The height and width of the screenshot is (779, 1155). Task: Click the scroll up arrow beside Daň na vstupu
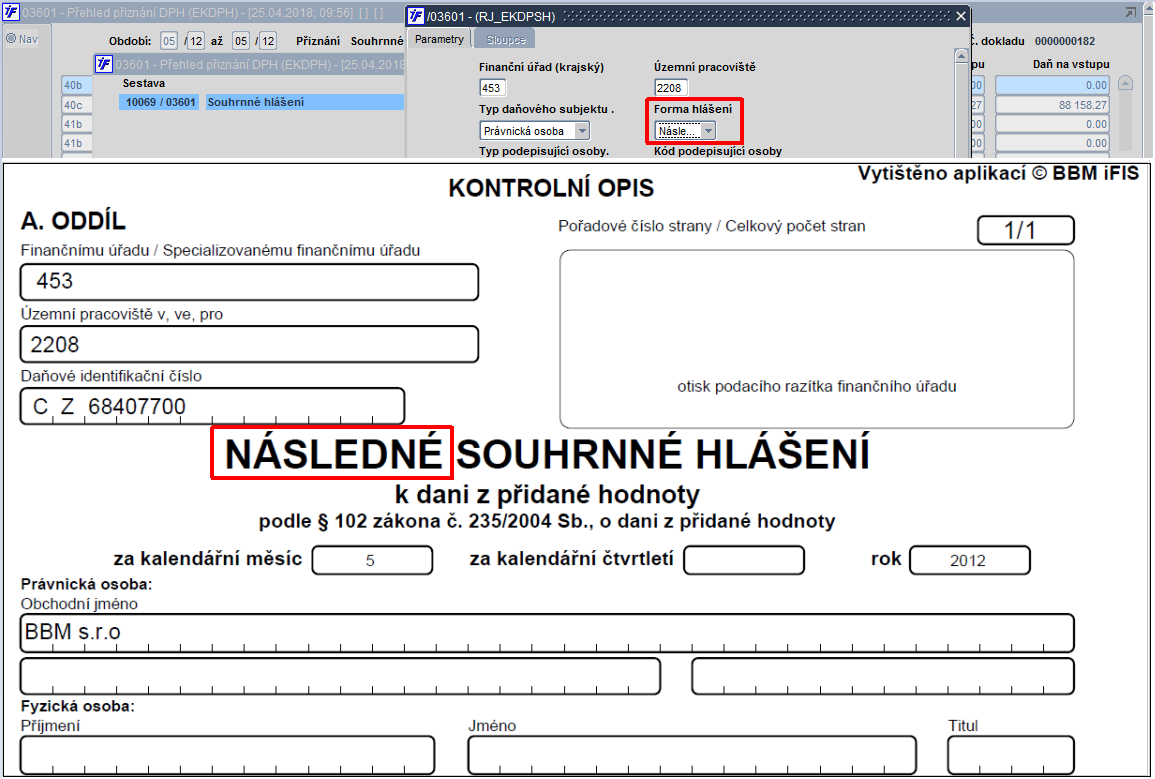[x=1125, y=83]
